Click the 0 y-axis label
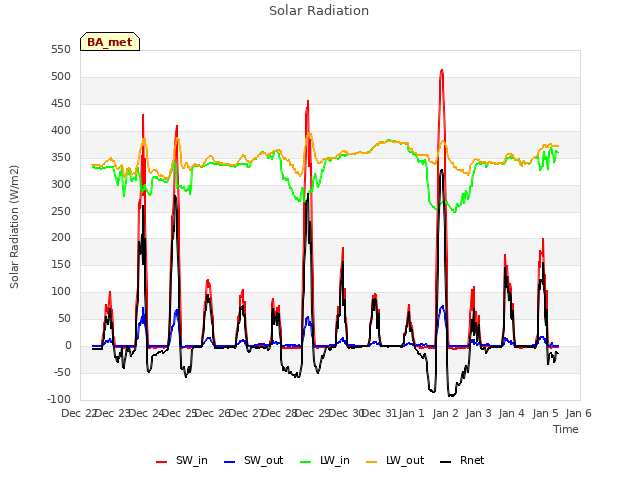This screenshot has width=640, height=480. [68, 345]
